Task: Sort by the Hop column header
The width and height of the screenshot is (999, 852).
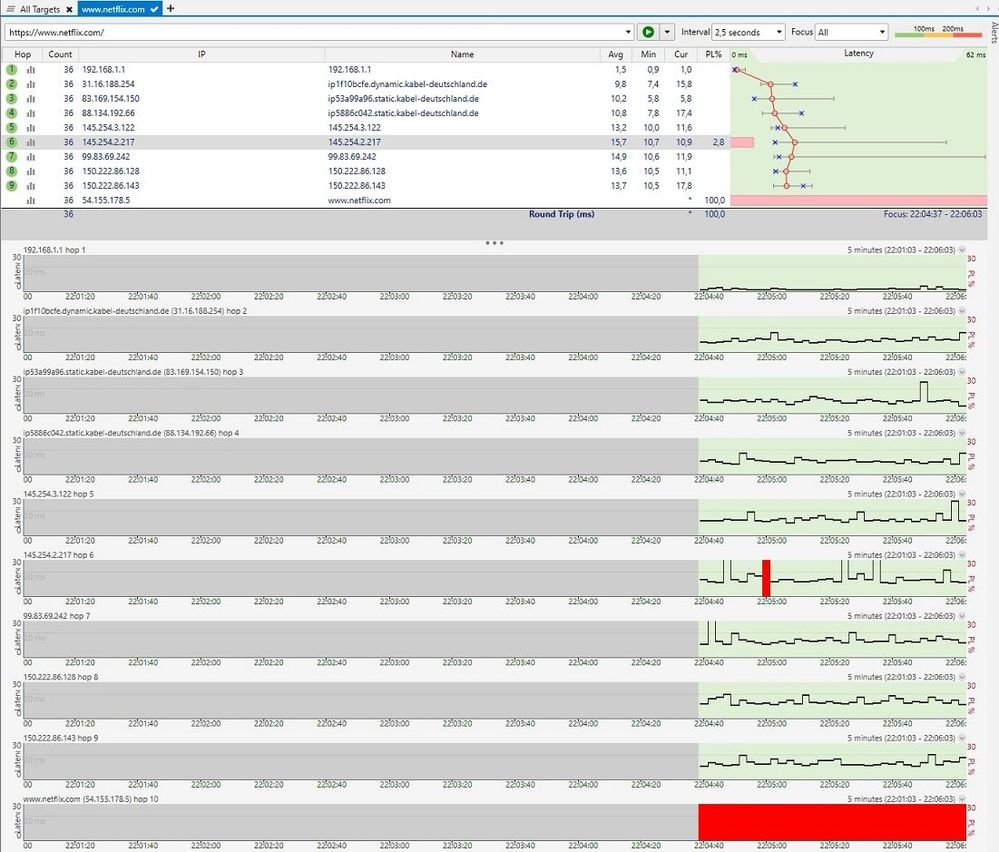Action: coord(23,54)
